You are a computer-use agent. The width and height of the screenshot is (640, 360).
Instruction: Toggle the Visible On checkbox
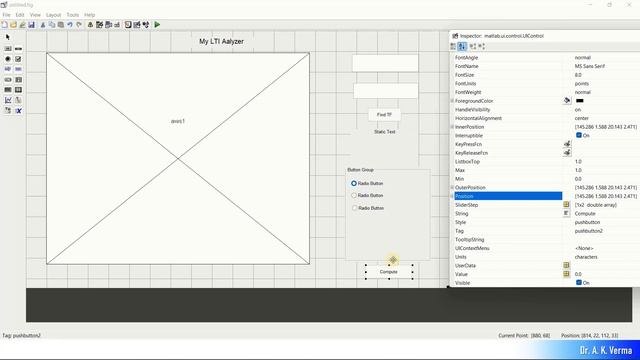[579, 282]
